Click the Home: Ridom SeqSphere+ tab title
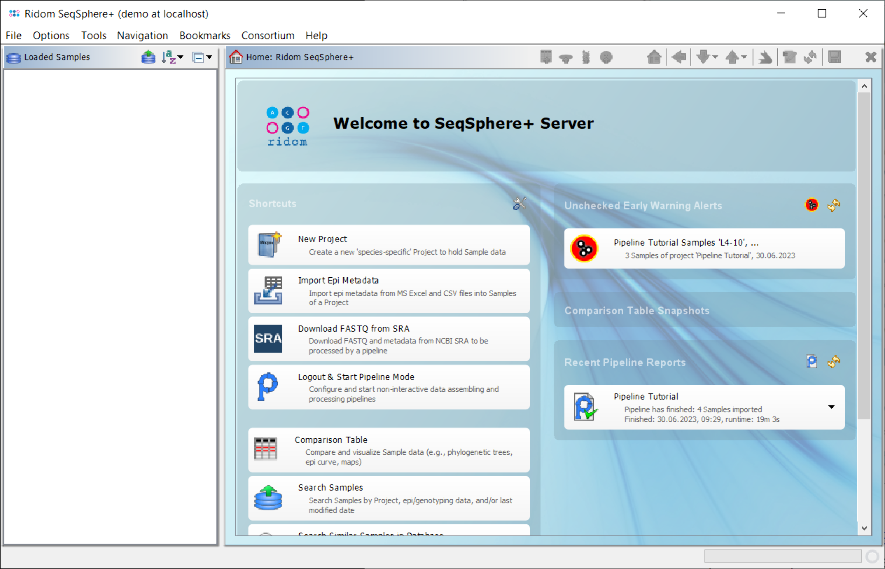 point(300,57)
